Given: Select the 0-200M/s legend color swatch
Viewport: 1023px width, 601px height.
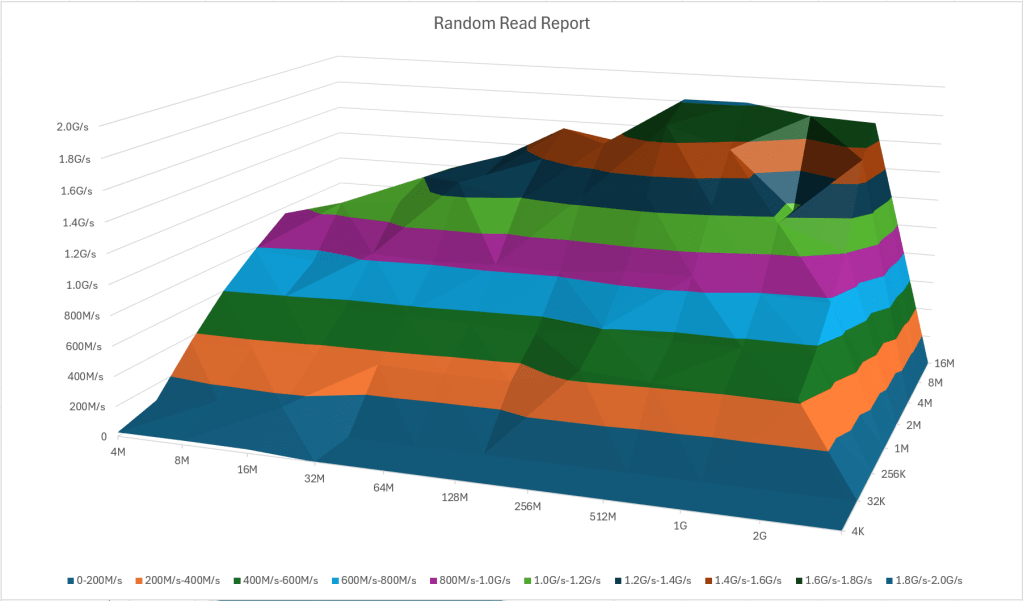Looking at the screenshot, I should 70,580.
